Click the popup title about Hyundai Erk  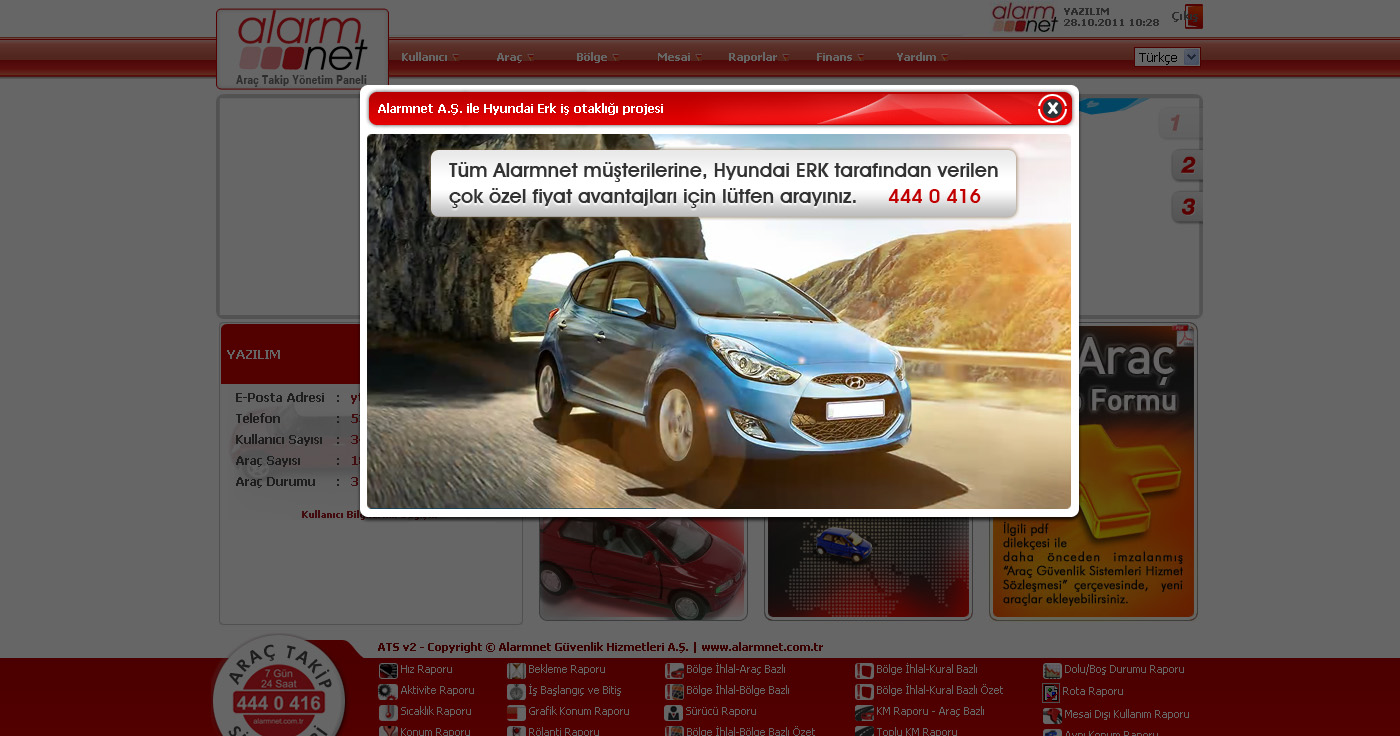pos(520,108)
